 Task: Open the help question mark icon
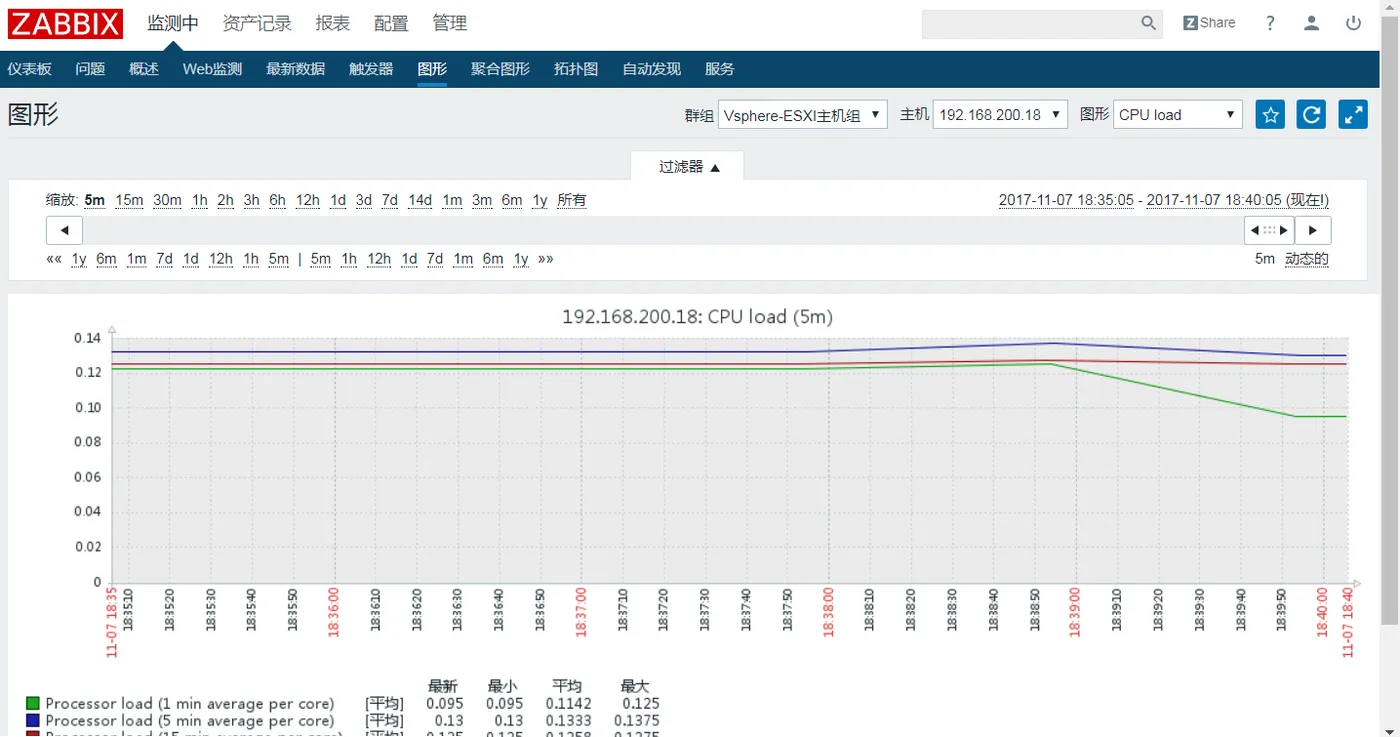coord(1270,23)
